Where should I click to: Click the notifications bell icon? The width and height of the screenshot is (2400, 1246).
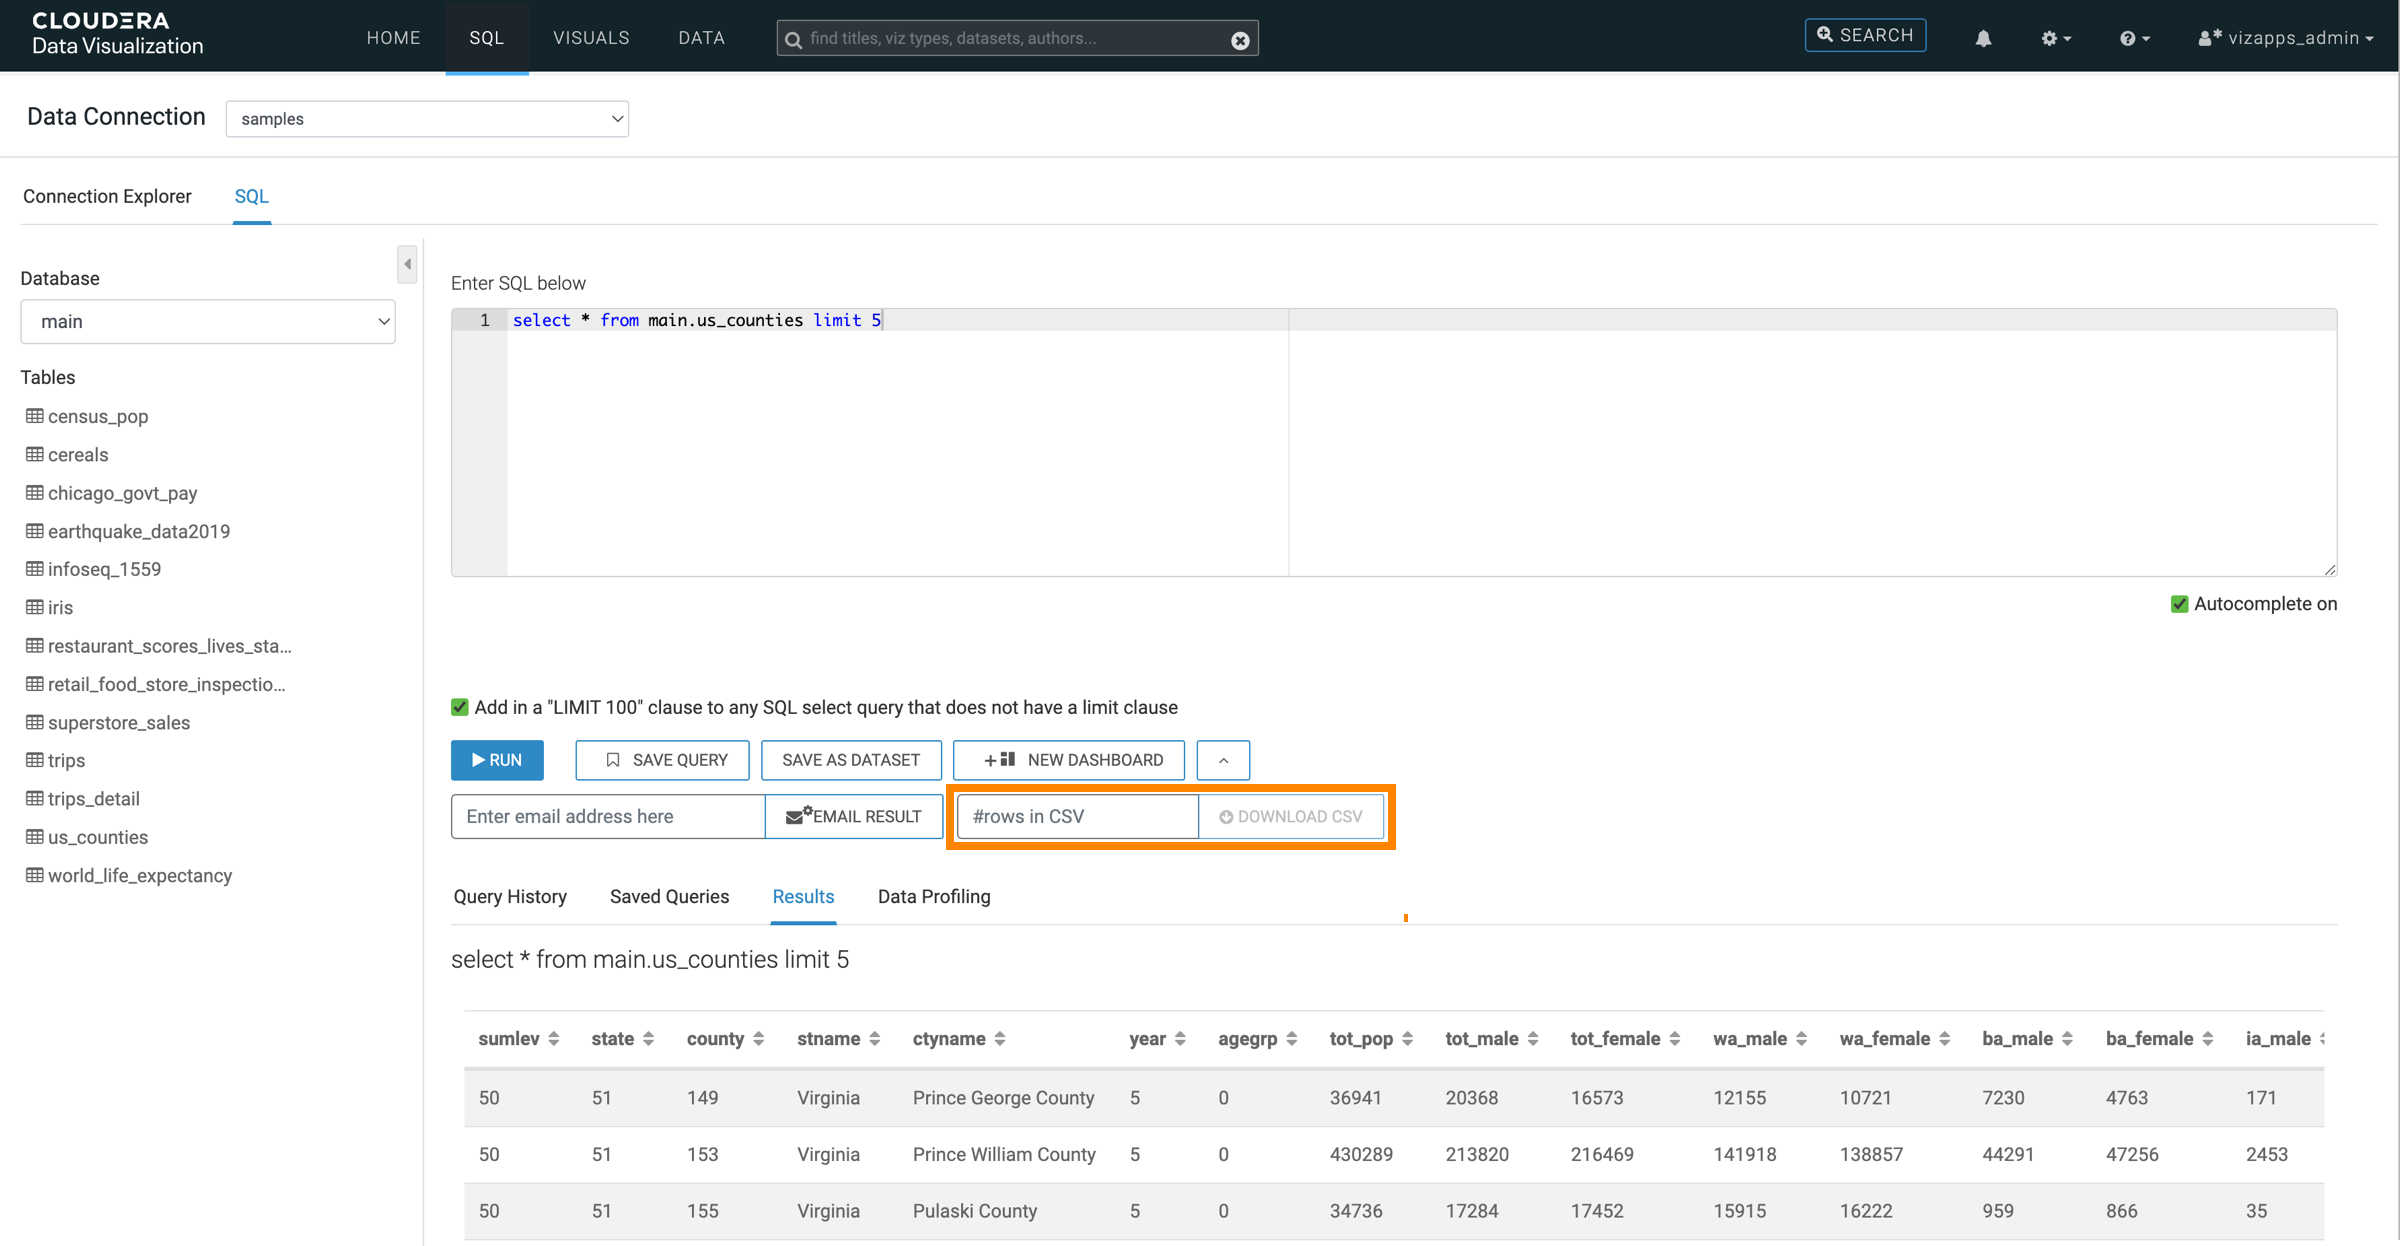coord(1983,38)
